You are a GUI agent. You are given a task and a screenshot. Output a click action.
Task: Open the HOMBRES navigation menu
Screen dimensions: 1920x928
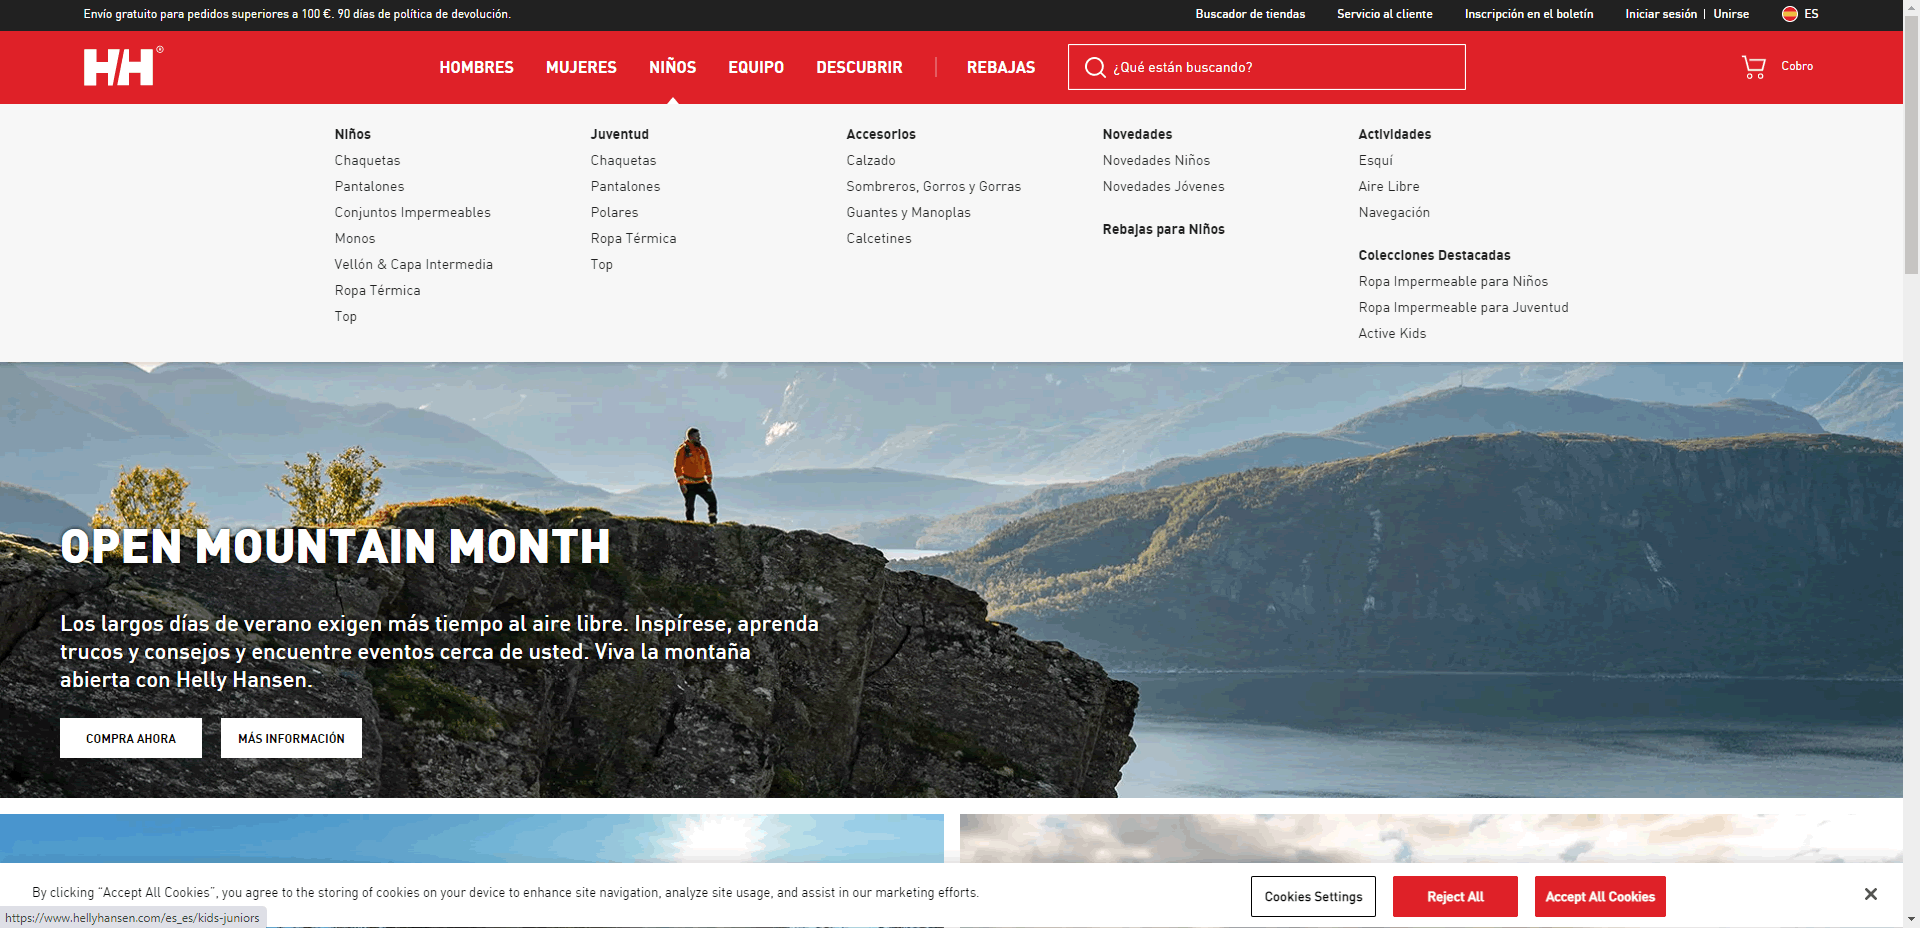(476, 67)
